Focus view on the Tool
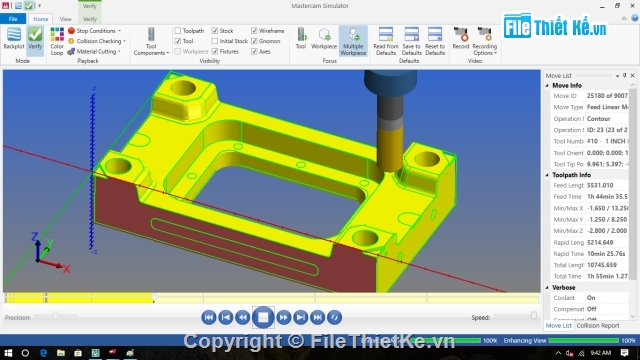640x360 pixels. 301,39
